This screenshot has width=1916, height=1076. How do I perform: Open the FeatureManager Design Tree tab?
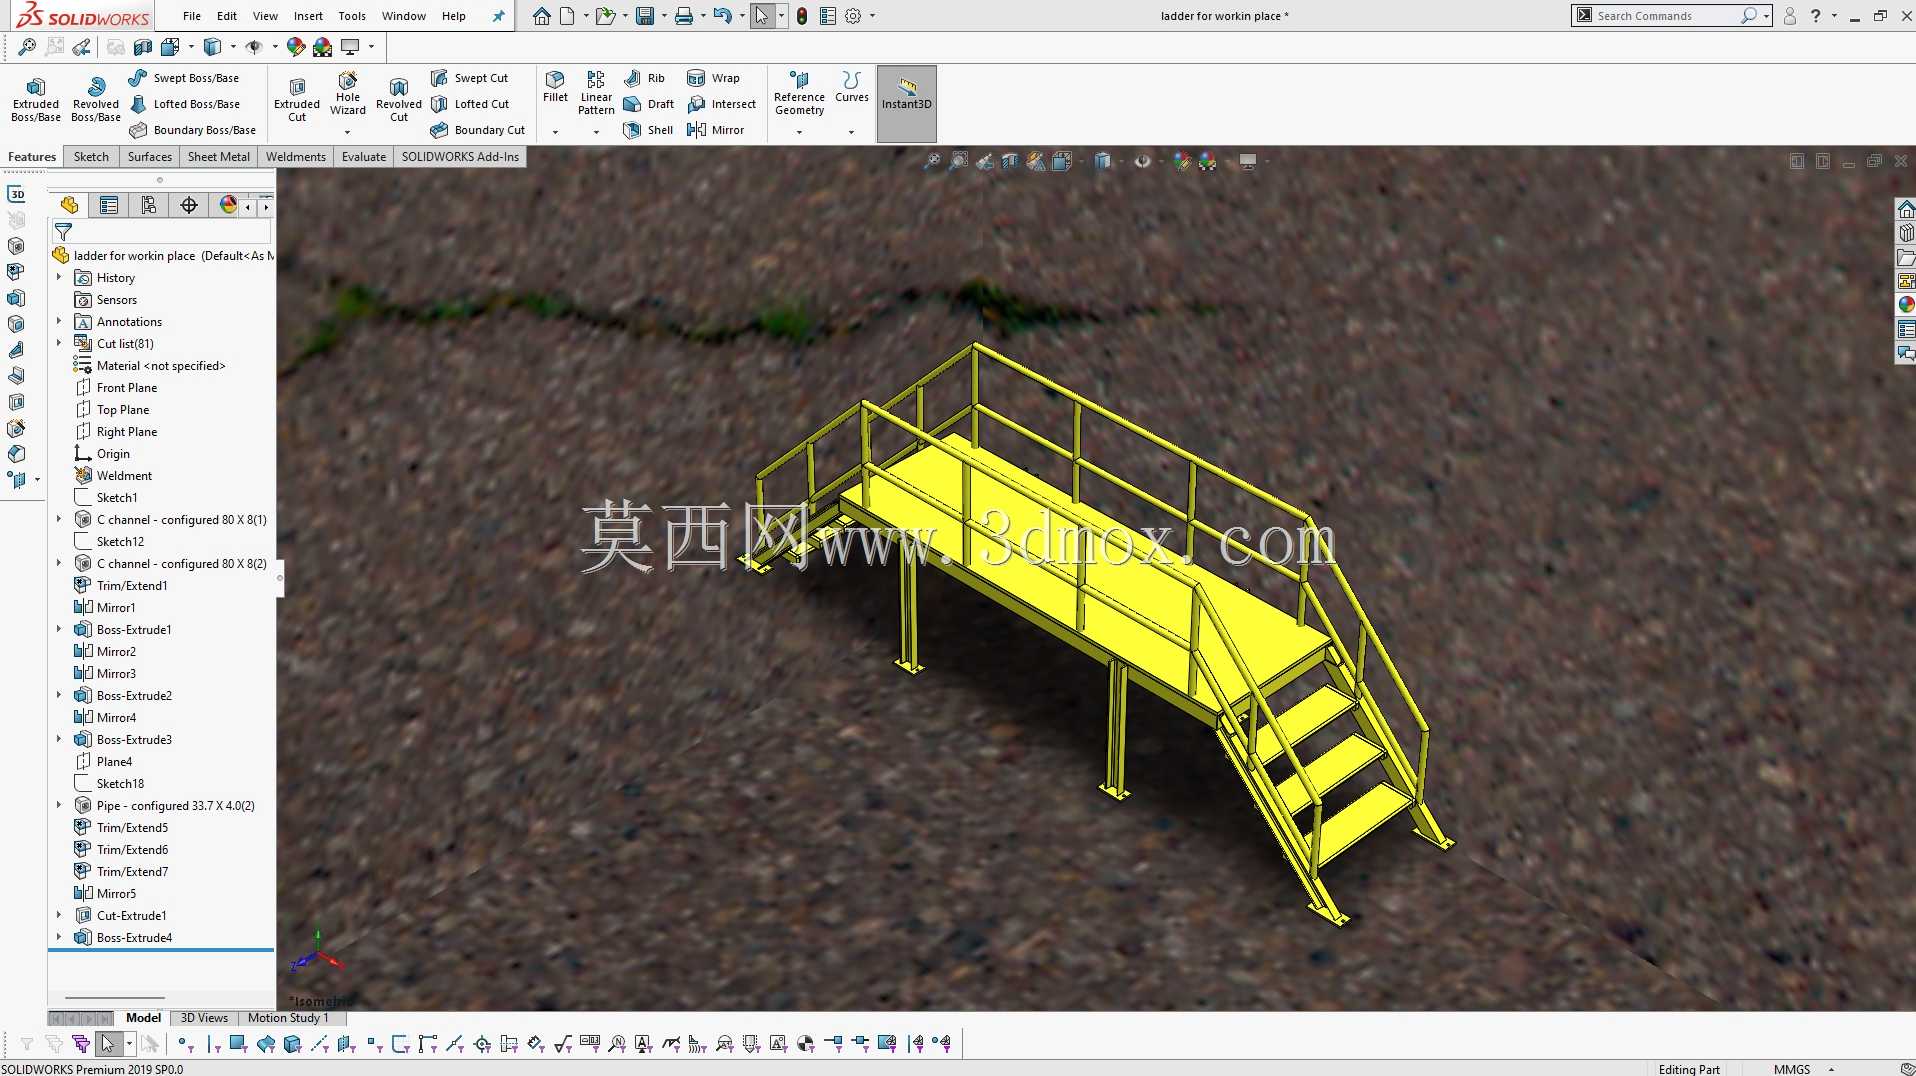pos(69,205)
